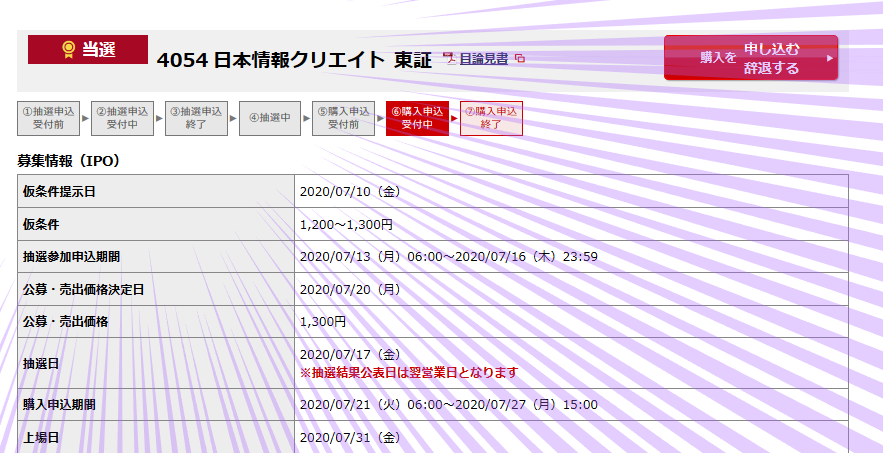Click the date 2020/07/17（金）

click(350, 354)
